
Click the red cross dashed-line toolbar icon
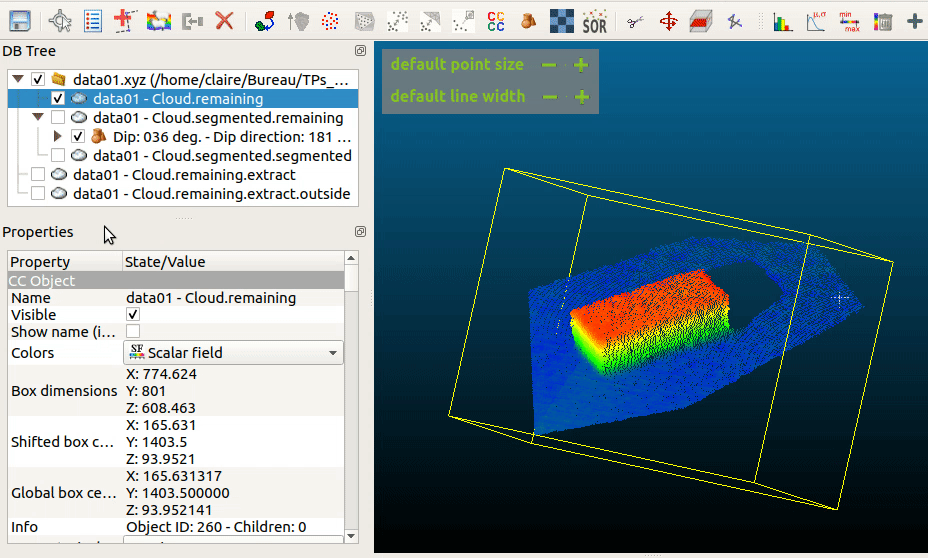coord(125,21)
